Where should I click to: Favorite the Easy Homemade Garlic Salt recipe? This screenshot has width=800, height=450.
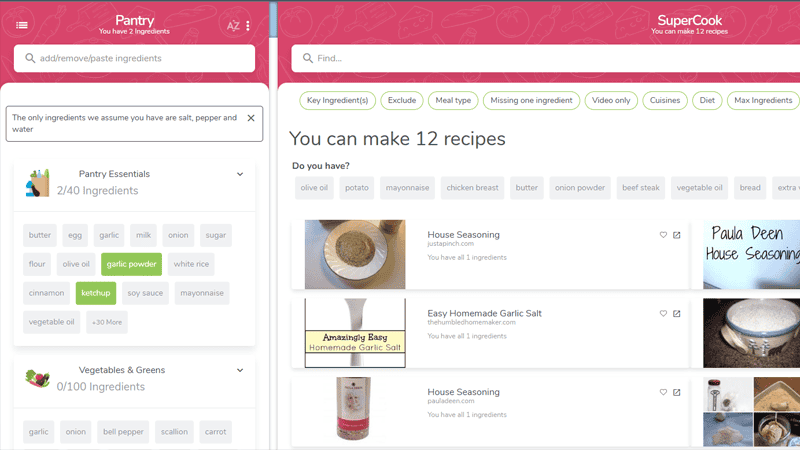[x=663, y=313]
